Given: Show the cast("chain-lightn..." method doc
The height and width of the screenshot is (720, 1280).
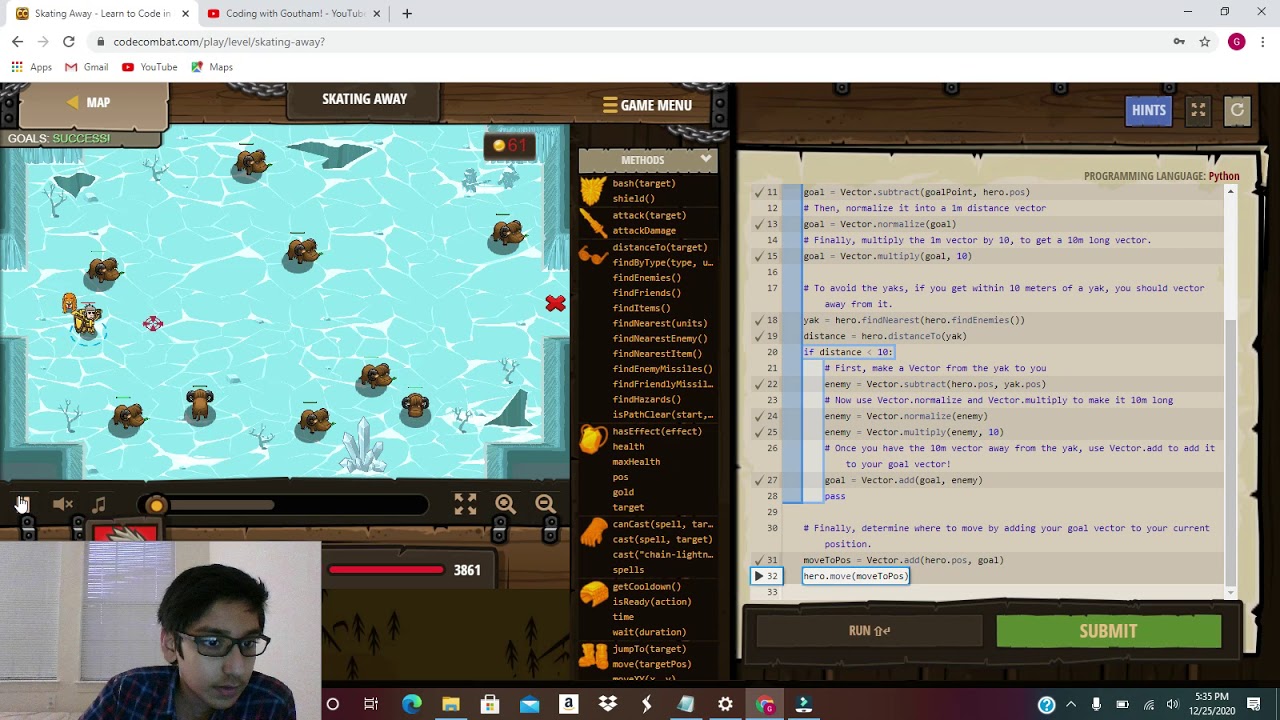Looking at the screenshot, I should 662,555.
